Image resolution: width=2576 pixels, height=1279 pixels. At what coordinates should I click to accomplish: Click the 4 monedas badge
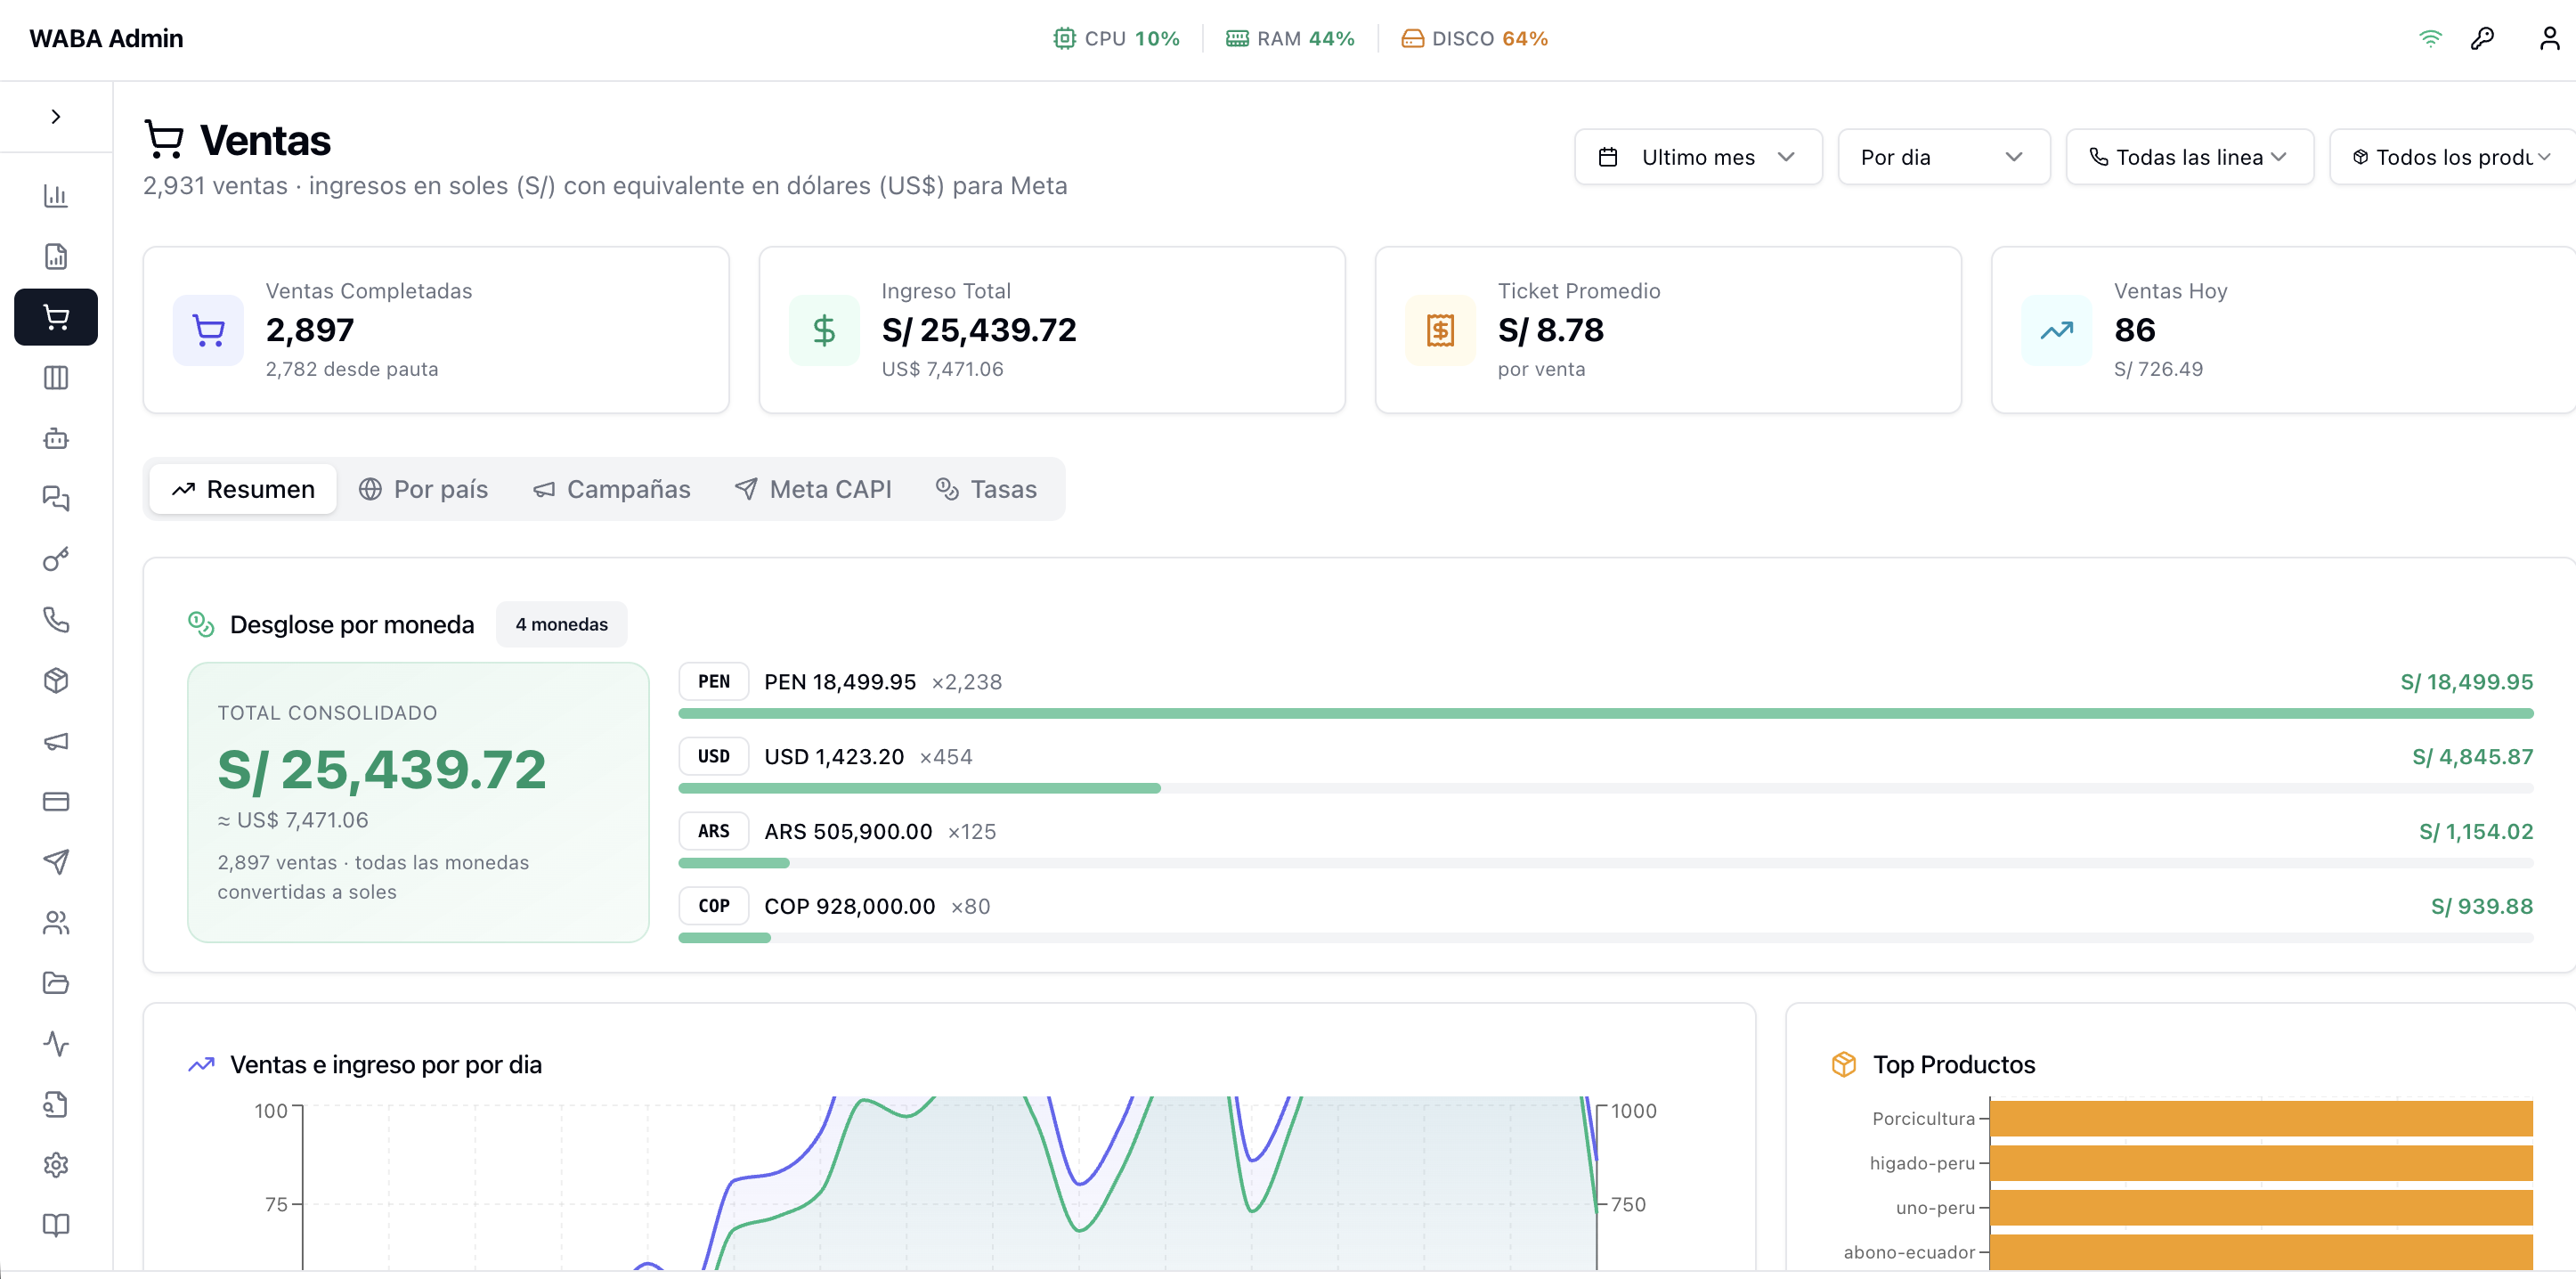pos(562,624)
